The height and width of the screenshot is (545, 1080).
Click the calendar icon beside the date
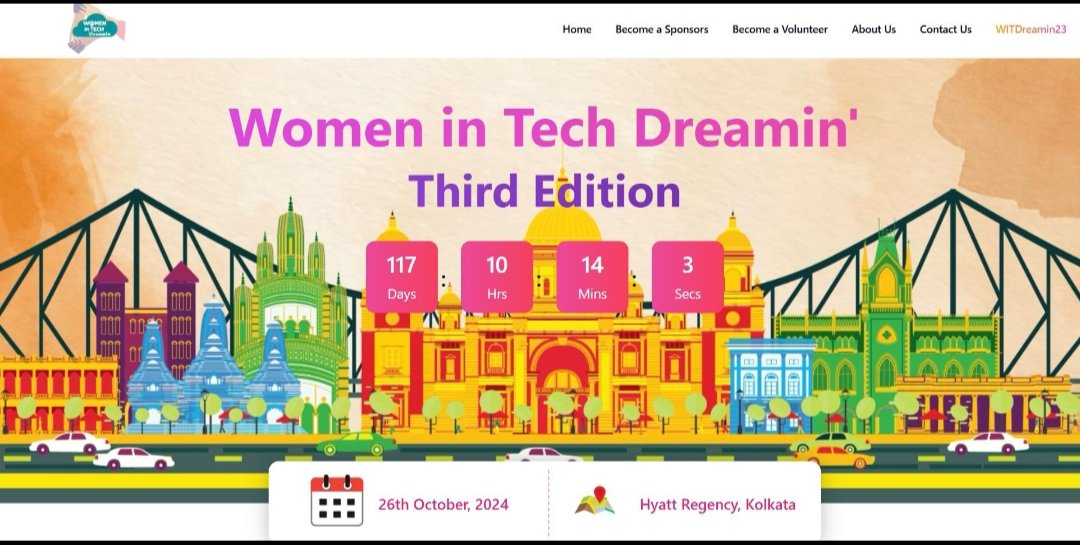(337, 501)
